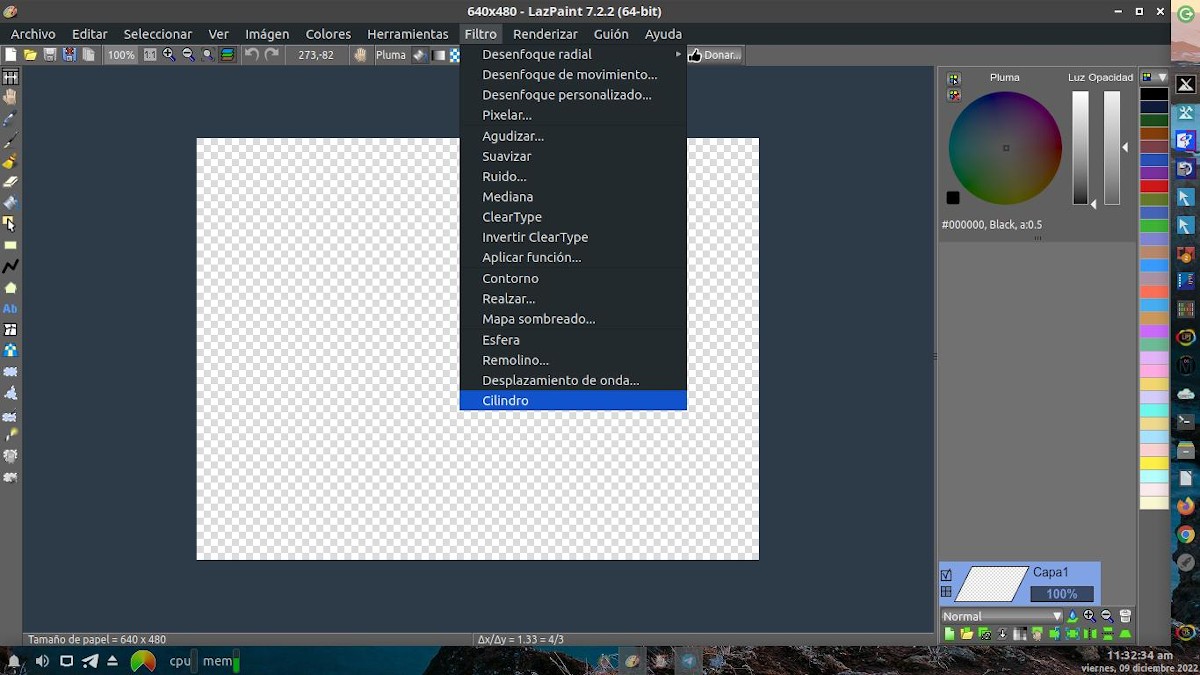This screenshot has width=1200, height=675.
Task: Select the Pen tool in the toolbox
Action: click(10, 139)
